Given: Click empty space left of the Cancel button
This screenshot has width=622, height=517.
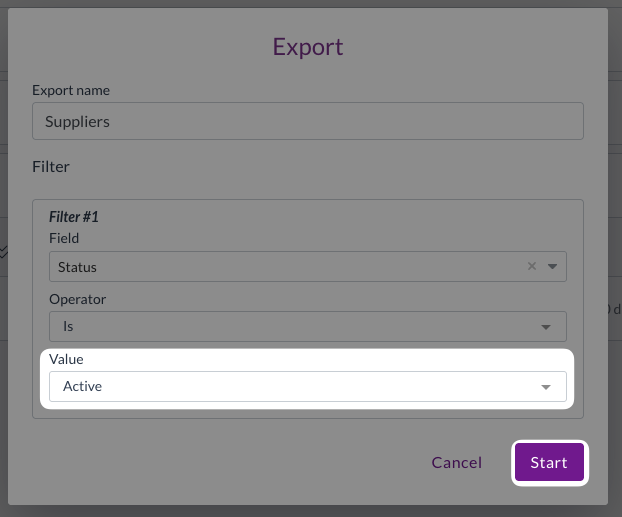Looking at the screenshot, I should pyautogui.click(x=250, y=463).
